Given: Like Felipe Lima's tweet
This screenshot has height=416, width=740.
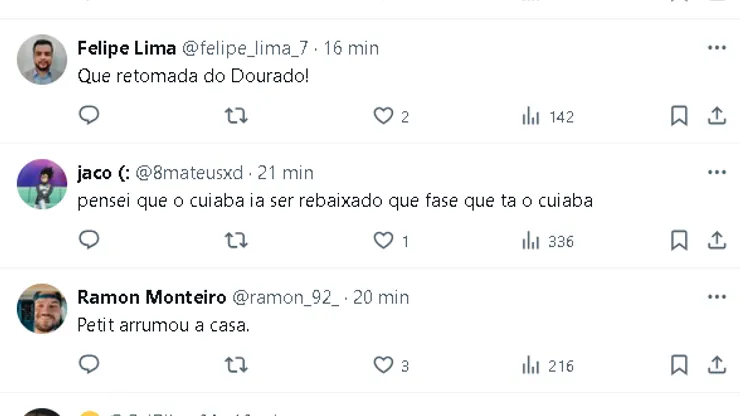Looking at the screenshot, I should 383,116.
